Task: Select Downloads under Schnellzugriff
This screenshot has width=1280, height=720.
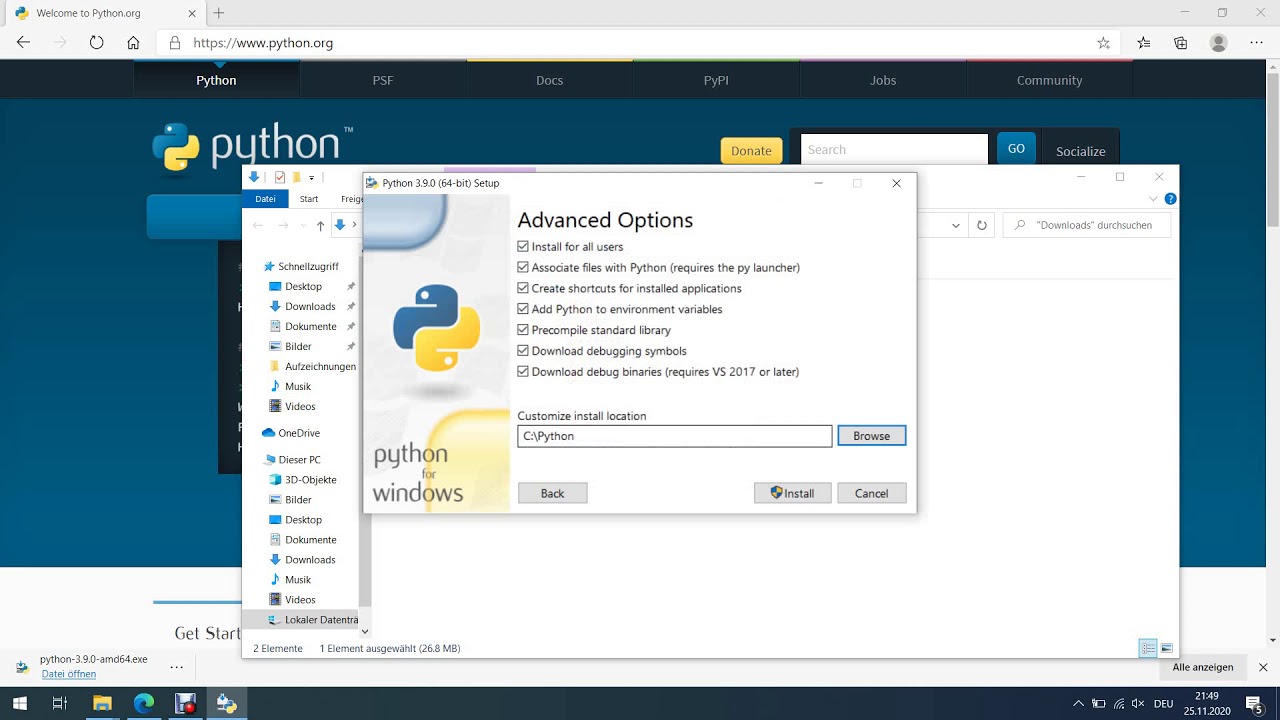Action: (310, 307)
